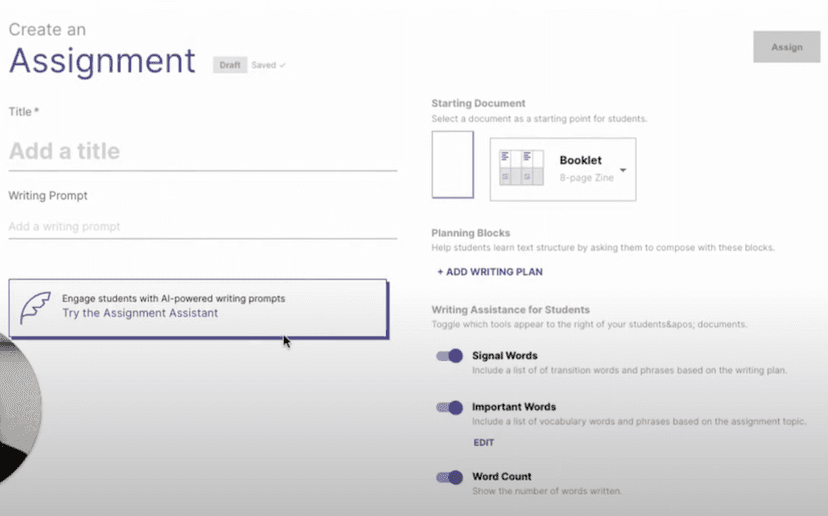Toggle off the Signal Words switch
Screen dimensions: 828x516
[x=450, y=356]
